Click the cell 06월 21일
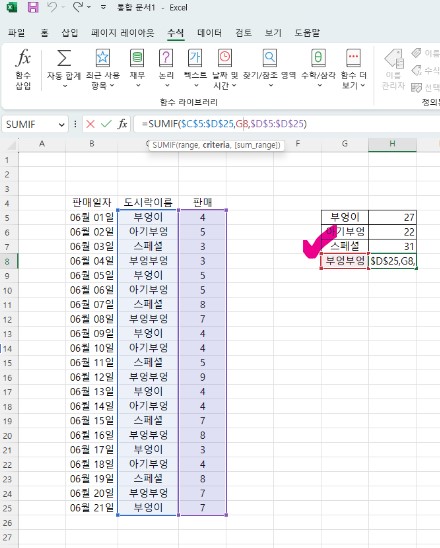This screenshot has height=548, width=440. pos(92,508)
